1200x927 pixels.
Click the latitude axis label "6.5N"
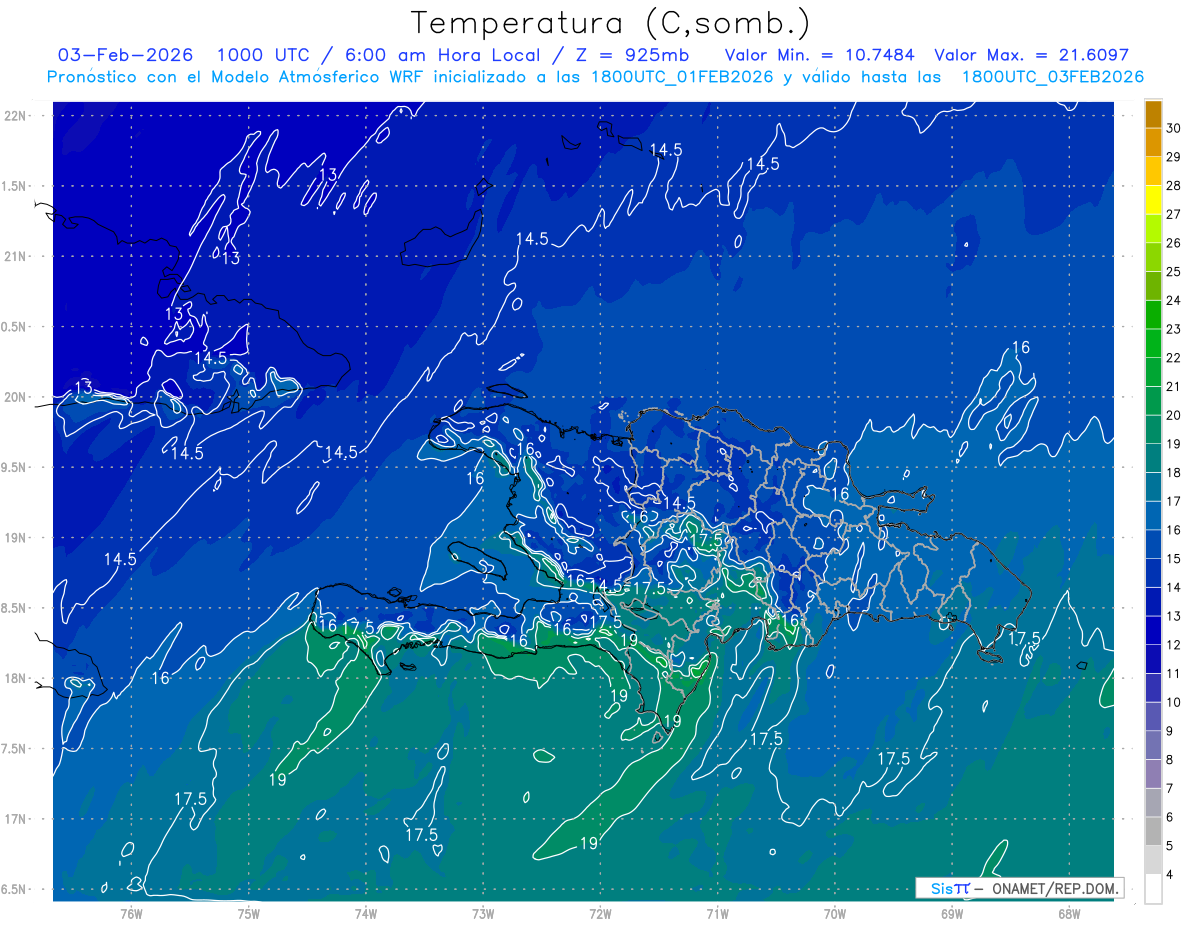(x=16, y=890)
